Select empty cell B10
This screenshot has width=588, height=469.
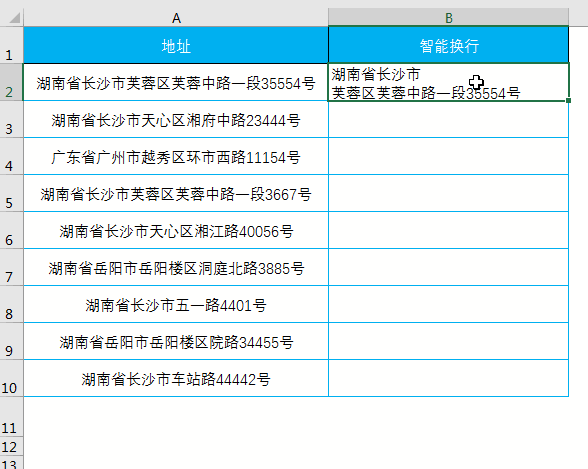448,378
